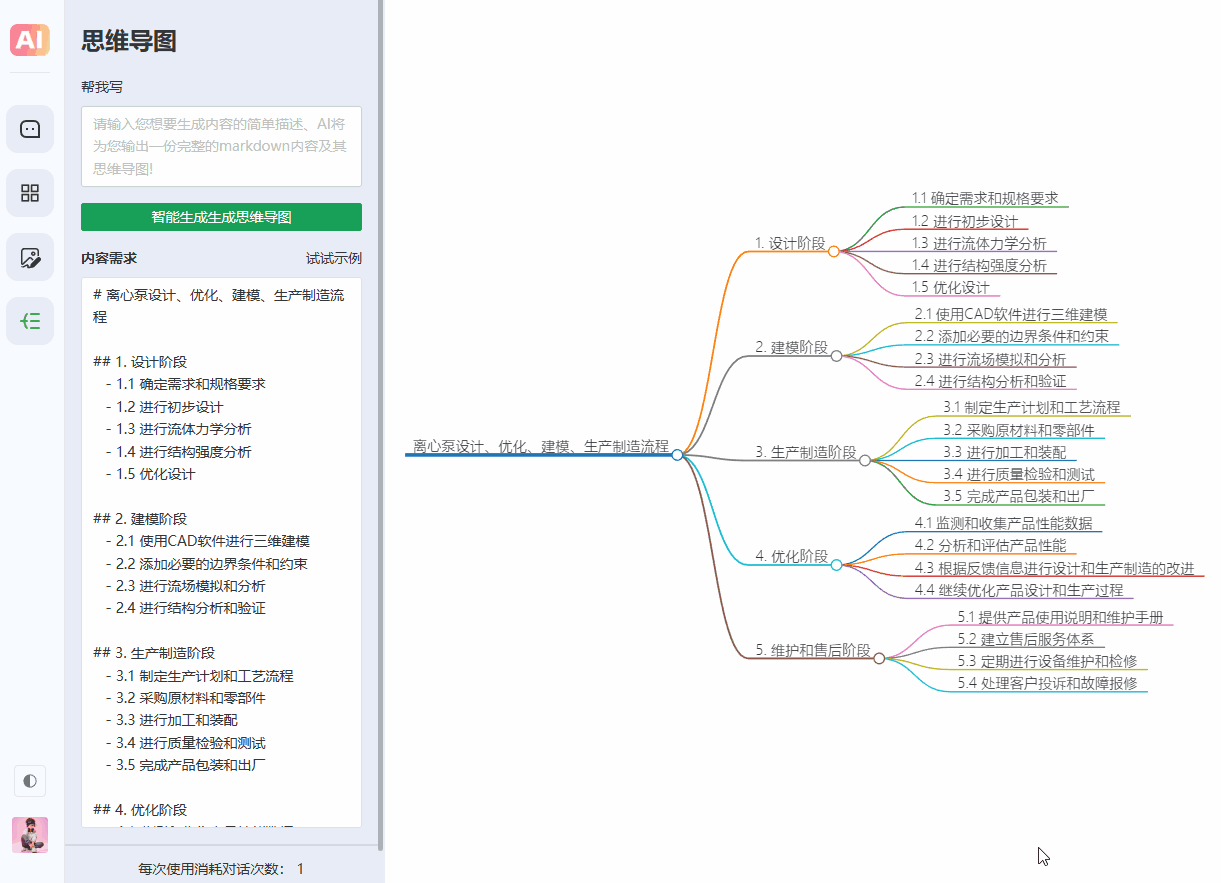Screen dimensions: 1221x883
Task: Click editor line - 2.1 使用CAD软件进行三维建模
Action: pos(207,541)
